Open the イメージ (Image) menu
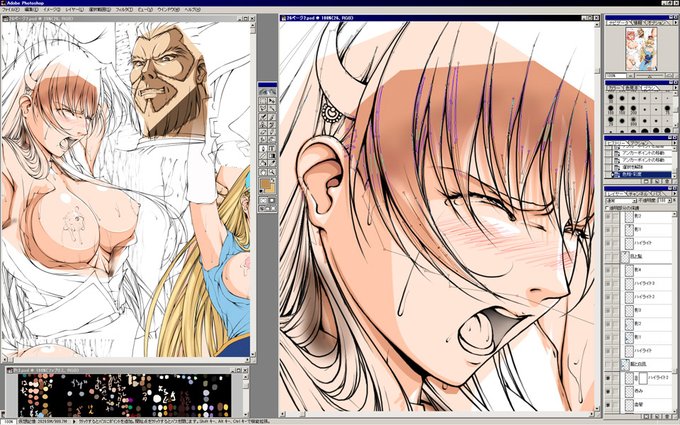Viewport: 680px width, 425px height. click(52, 9)
